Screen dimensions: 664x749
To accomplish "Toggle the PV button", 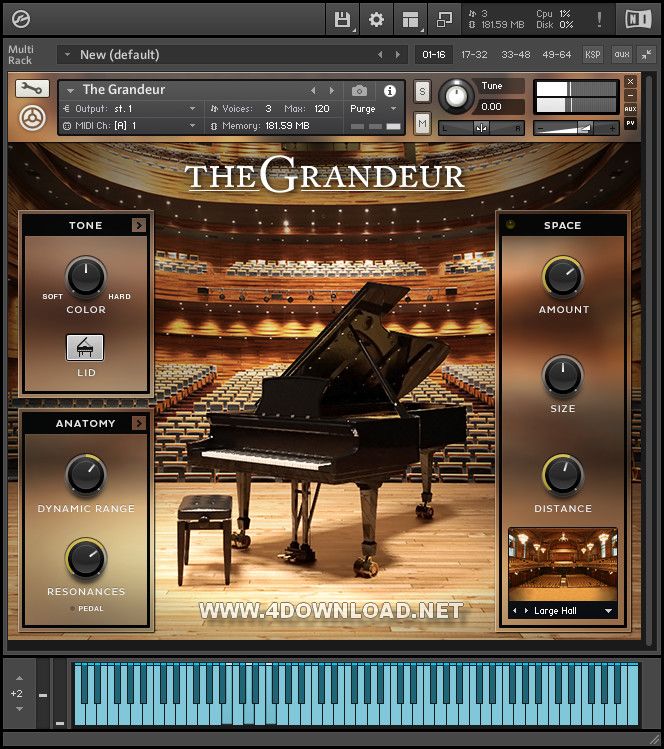I will pyautogui.click(x=631, y=123).
